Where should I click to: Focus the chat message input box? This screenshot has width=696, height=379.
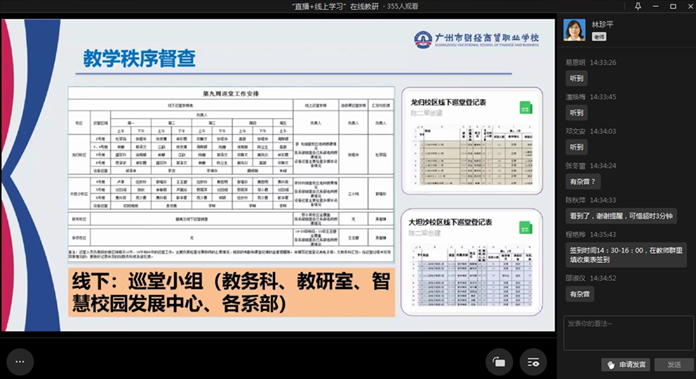point(628,333)
